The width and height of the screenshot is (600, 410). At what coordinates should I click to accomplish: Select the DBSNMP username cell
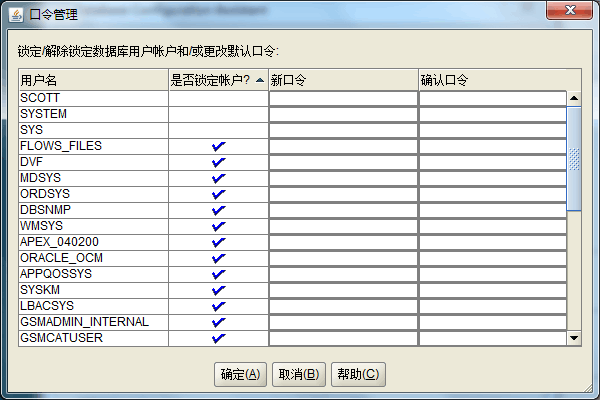93,211
